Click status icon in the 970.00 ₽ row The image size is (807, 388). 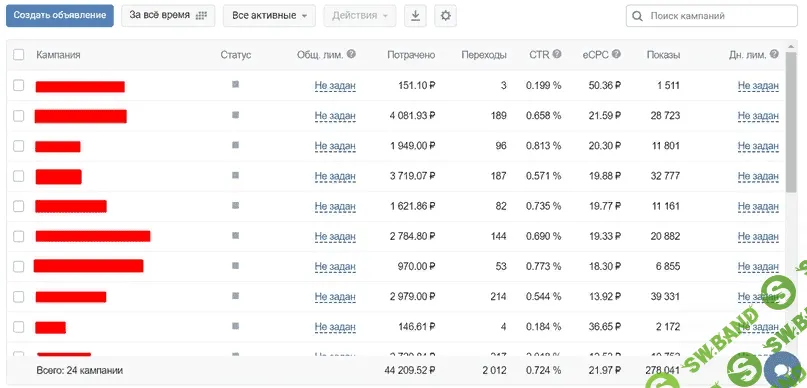coord(235,266)
